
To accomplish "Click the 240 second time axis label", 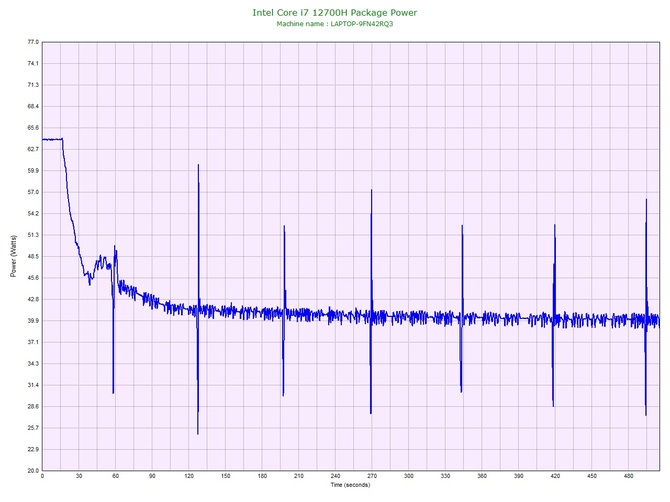I will click(x=335, y=476).
